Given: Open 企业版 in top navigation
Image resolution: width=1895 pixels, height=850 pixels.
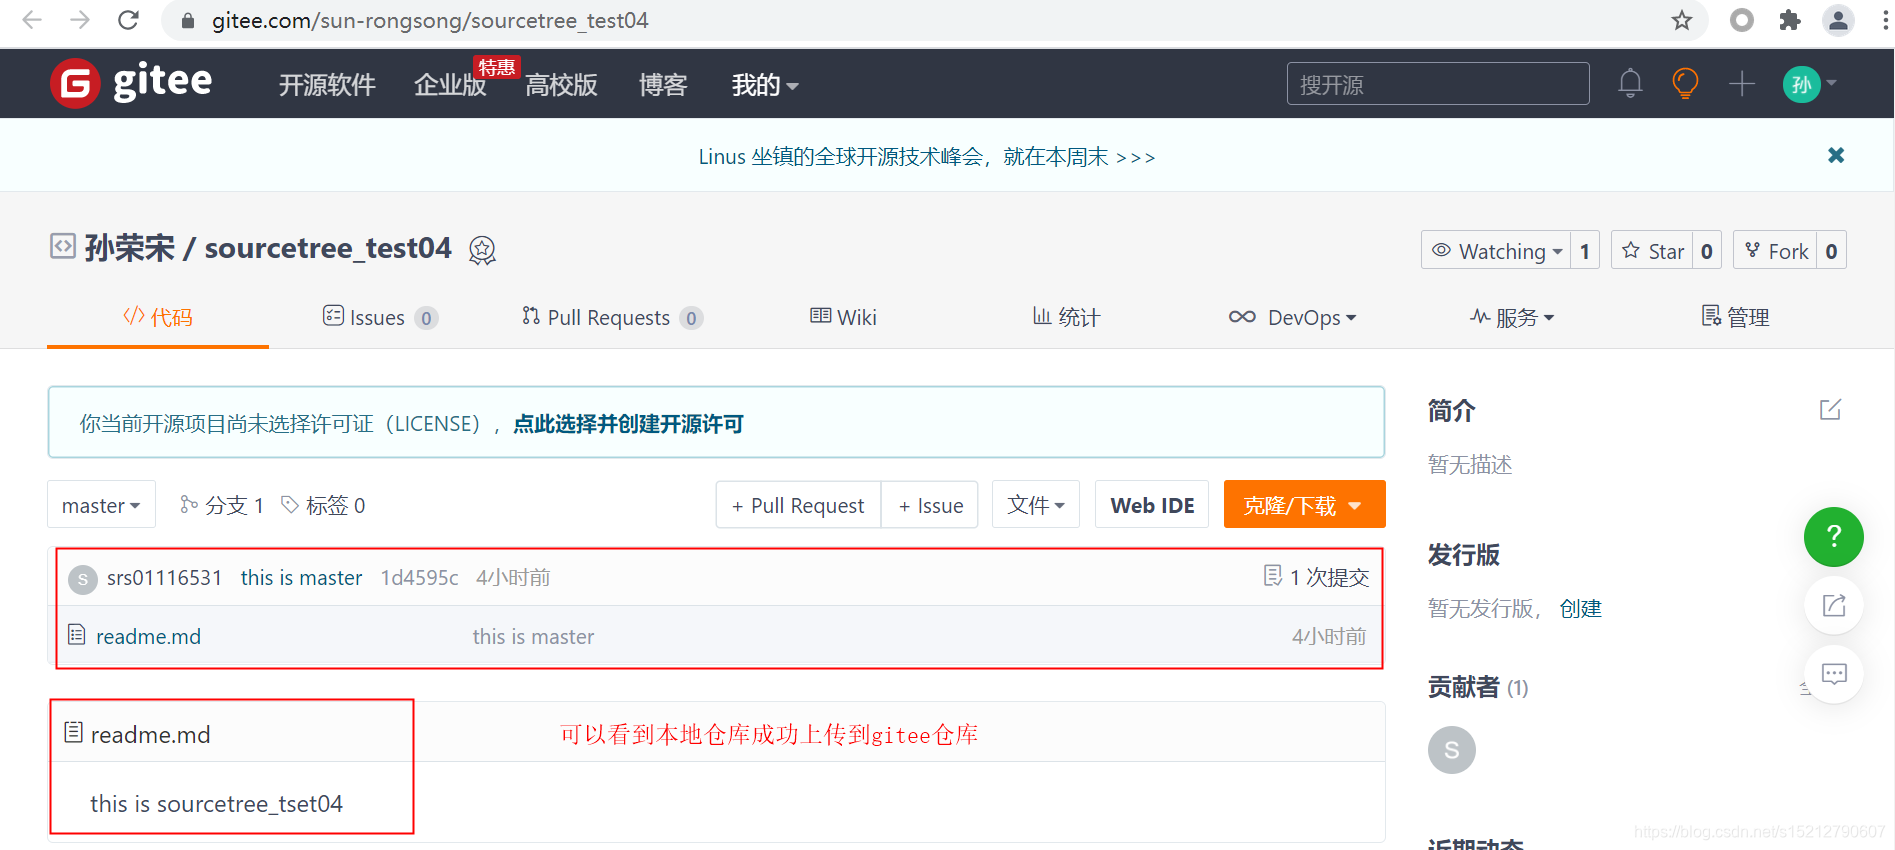Looking at the screenshot, I should (450, 85).
